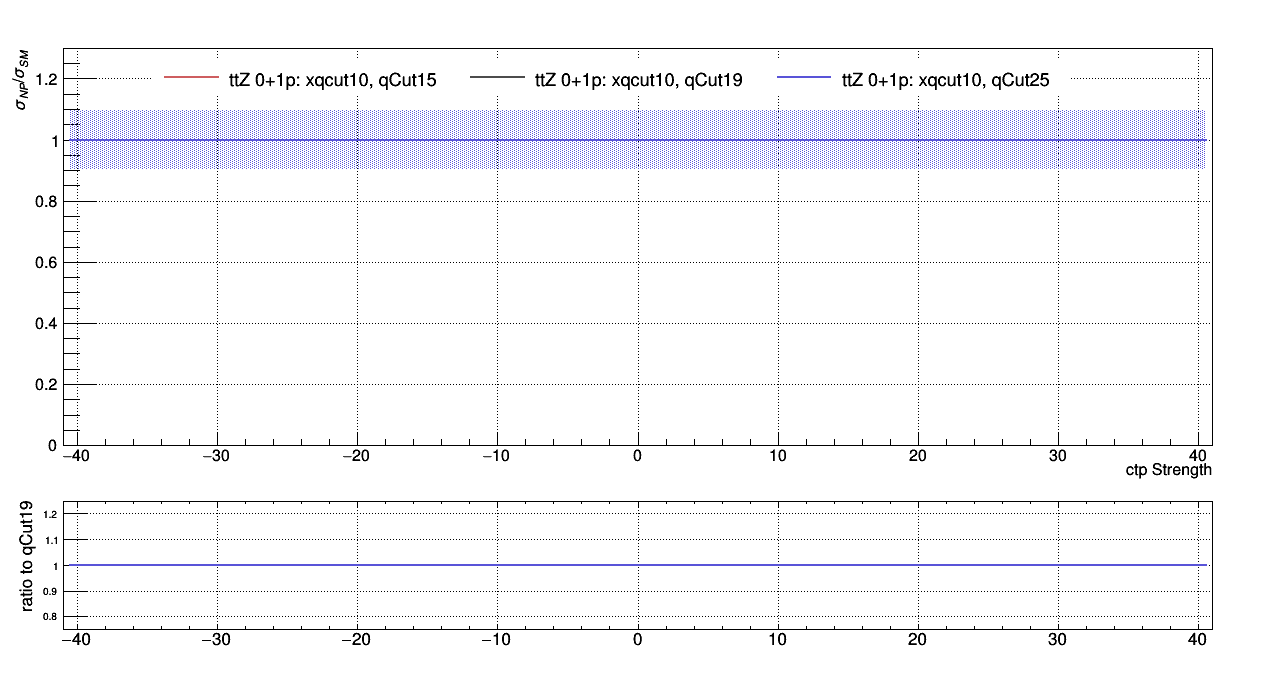The height and width of the screenshot is (692, 1276).
Task: Click upper plot y-axis tick label 0.8
Action: click(46, 201)
